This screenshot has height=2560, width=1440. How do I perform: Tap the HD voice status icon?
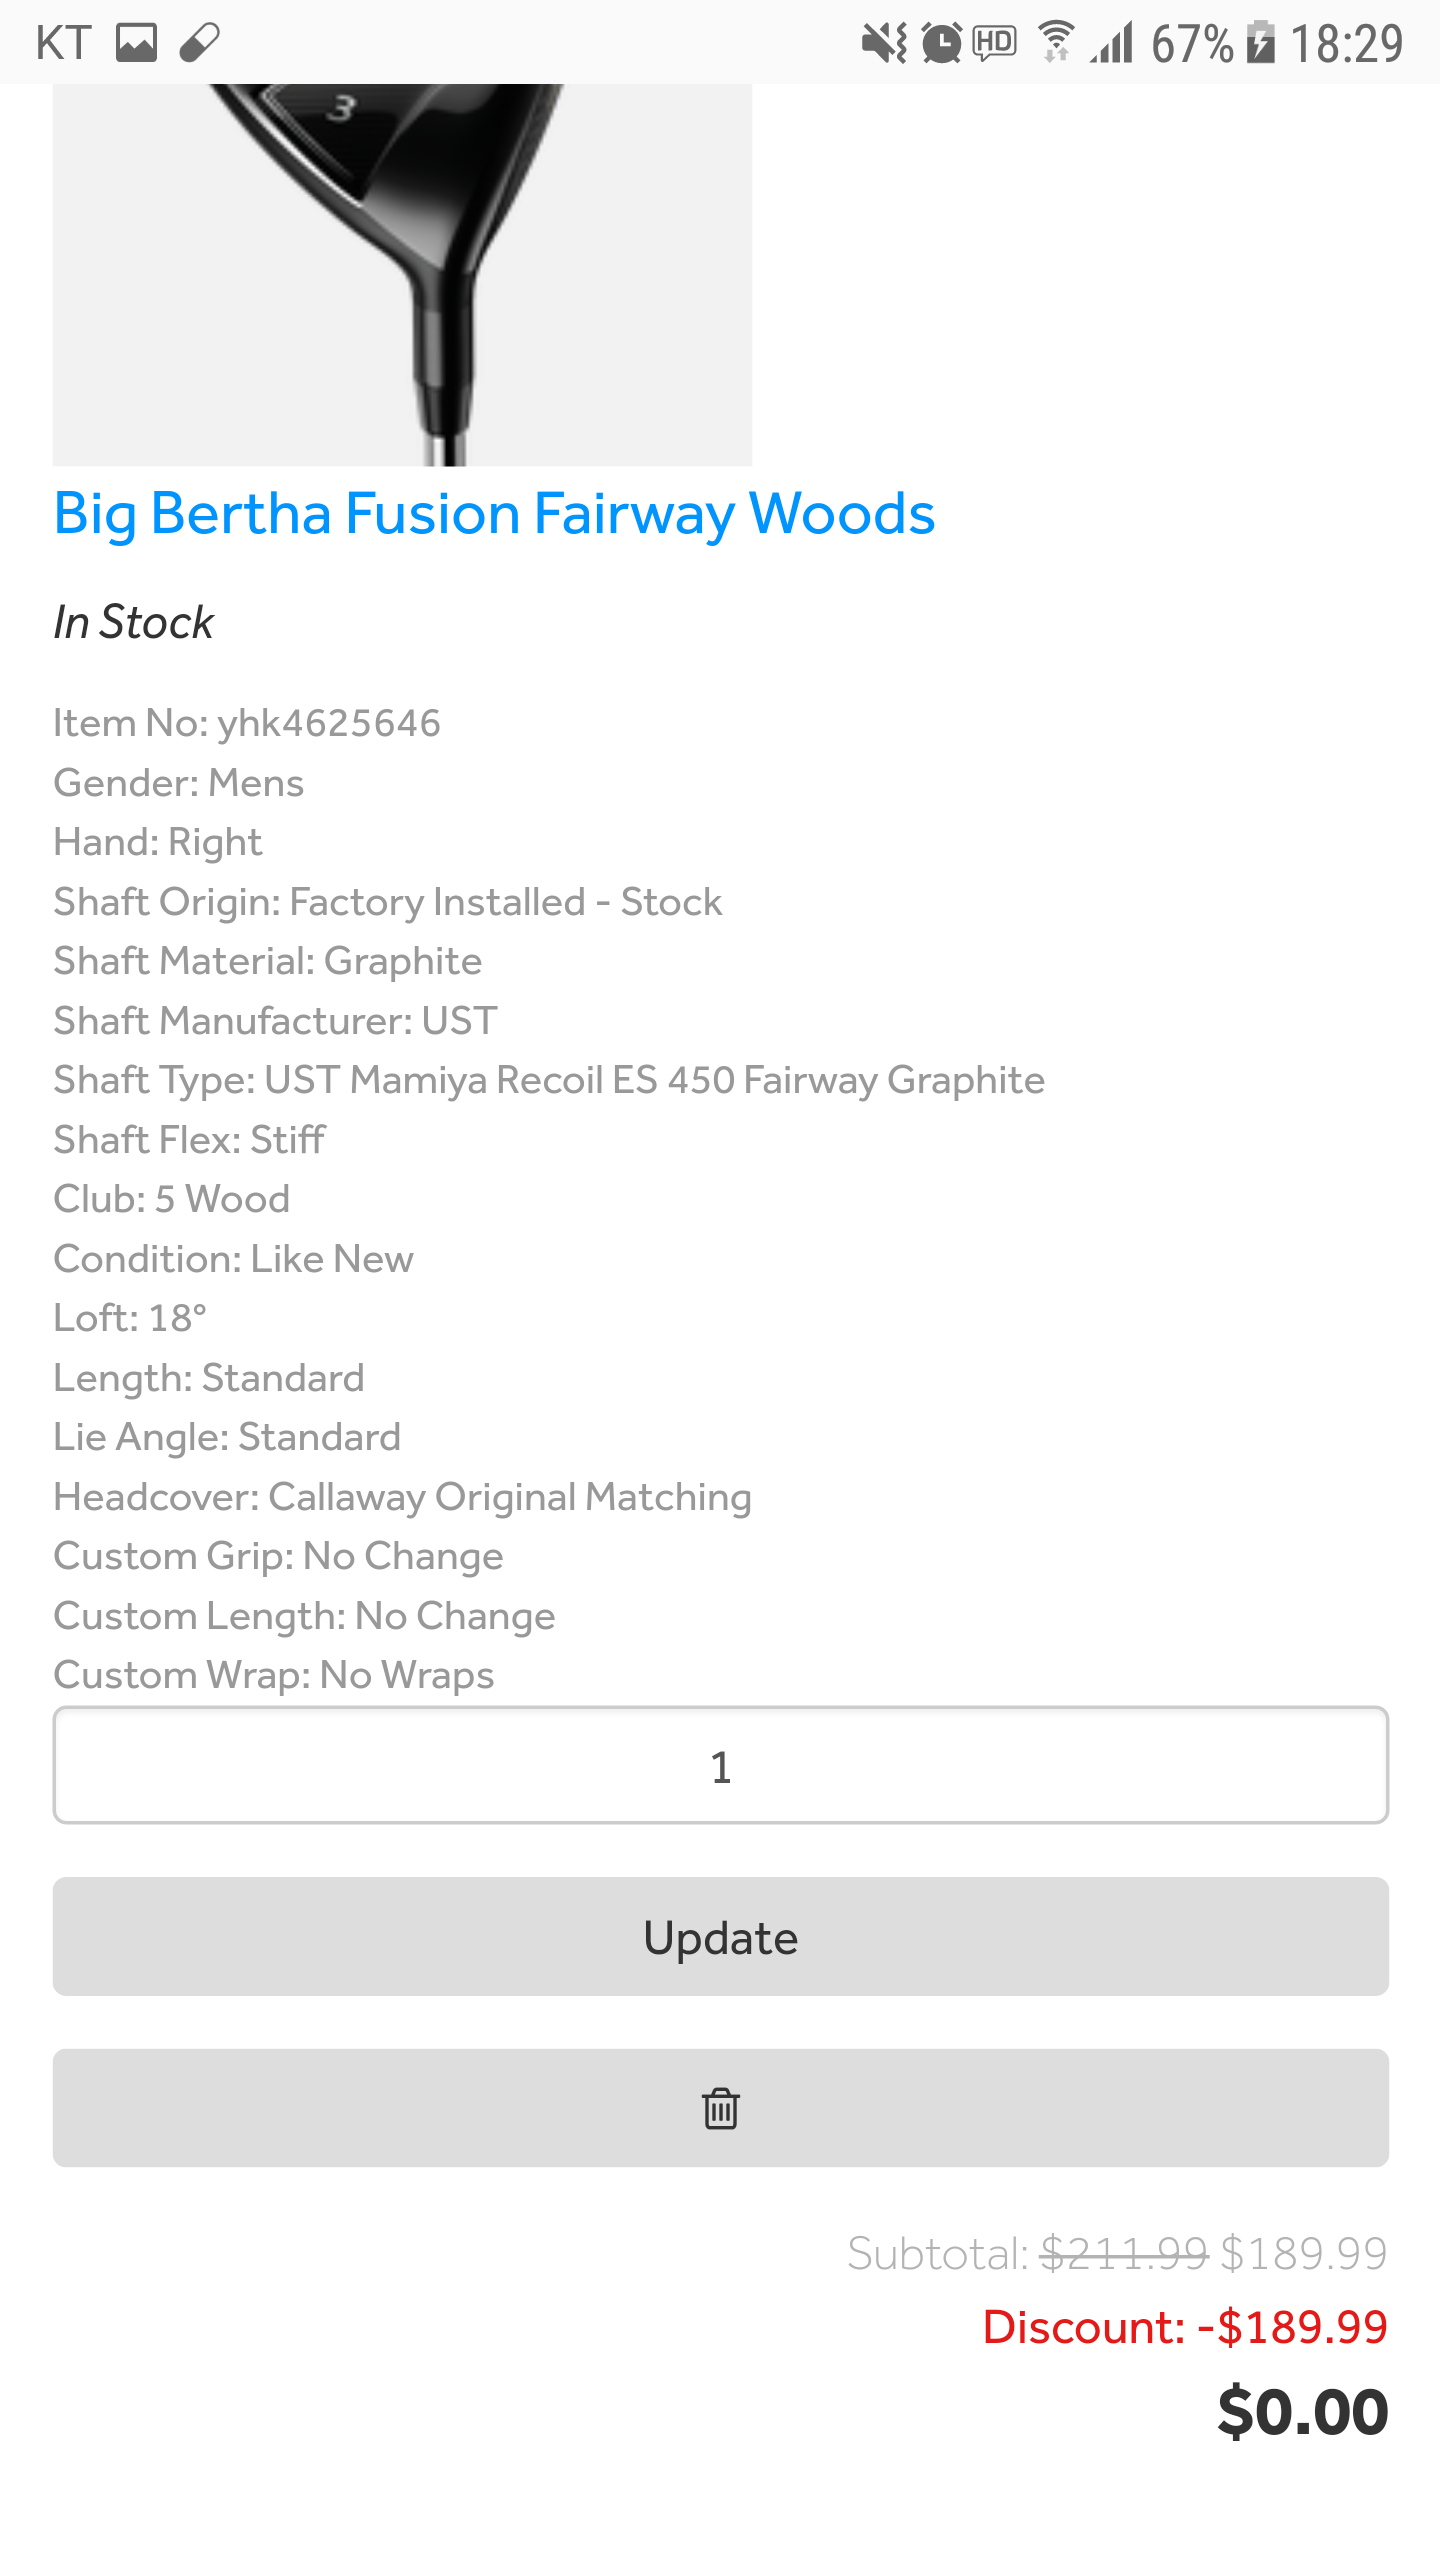tap(994, 43)
